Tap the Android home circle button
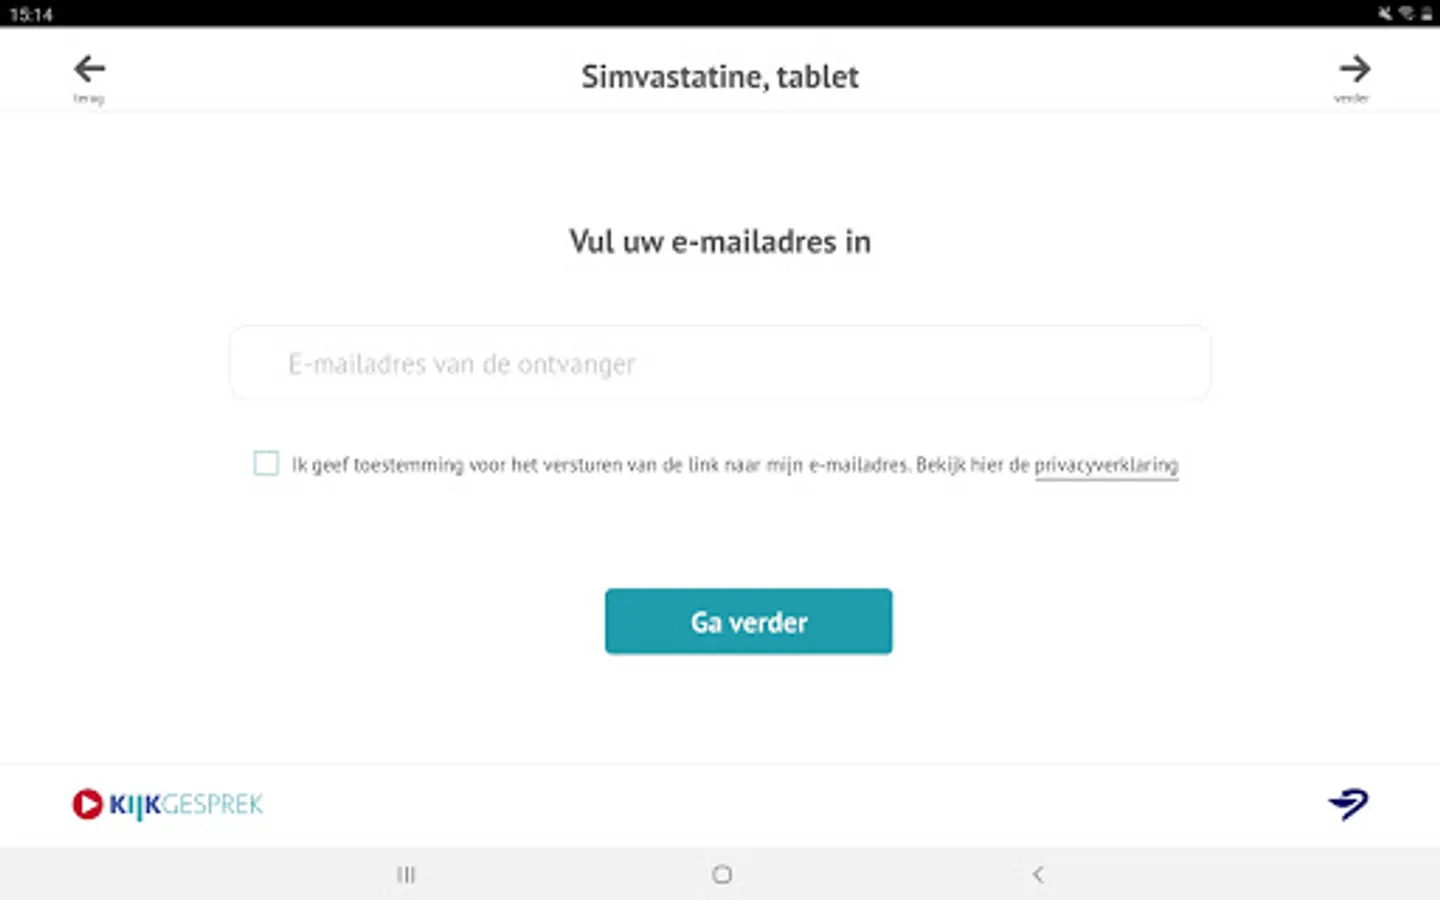The width and height of the screenshot is (1440, 900). tap(722, 875)
